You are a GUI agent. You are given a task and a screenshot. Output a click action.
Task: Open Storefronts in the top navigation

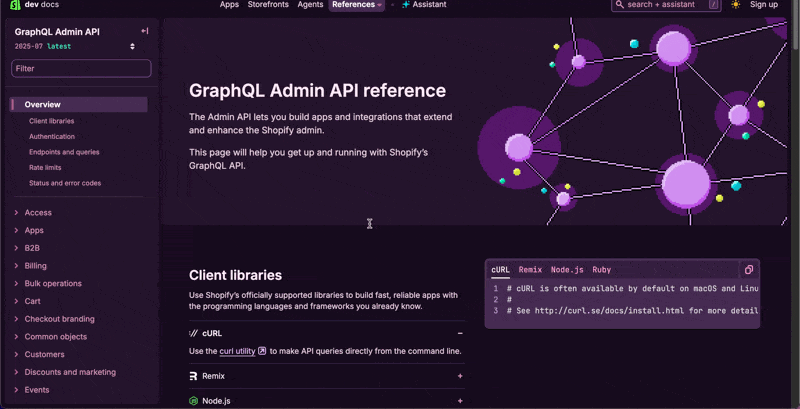coord(268,5)
